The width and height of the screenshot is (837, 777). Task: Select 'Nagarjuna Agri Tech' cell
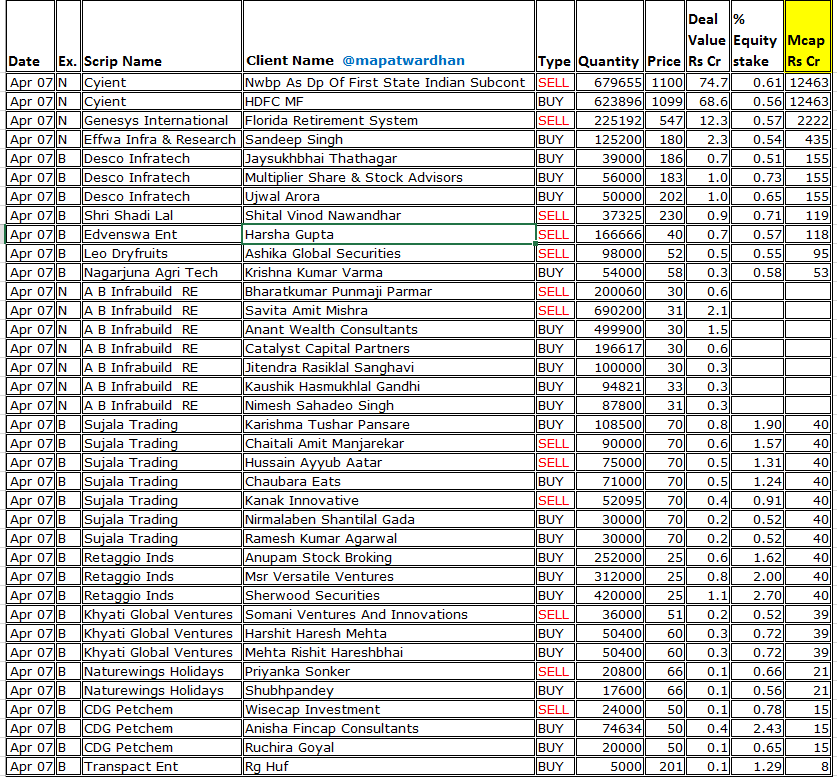(x=162, y=273)
